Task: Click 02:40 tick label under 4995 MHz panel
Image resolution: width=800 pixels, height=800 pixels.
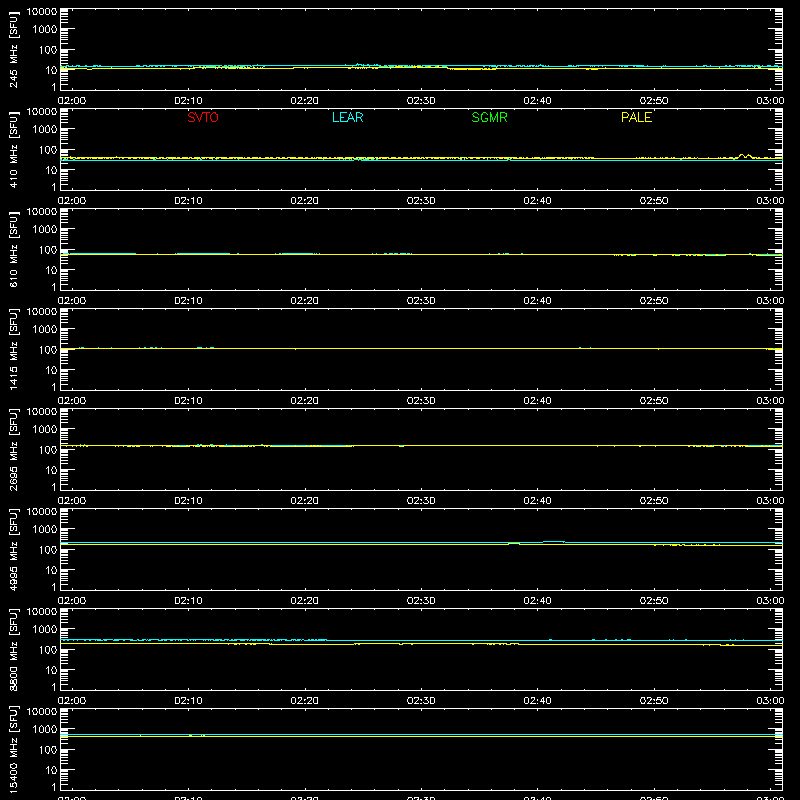Action: point(537,601)
